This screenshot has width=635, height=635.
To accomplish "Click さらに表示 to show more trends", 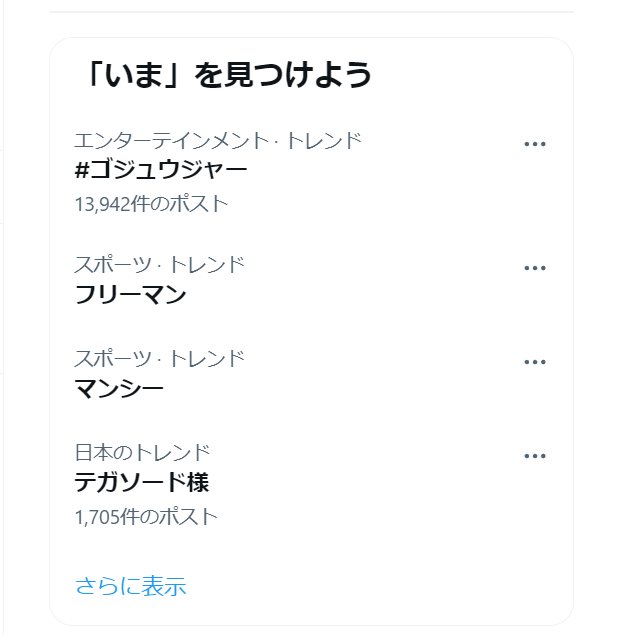I will pos(131,586).
